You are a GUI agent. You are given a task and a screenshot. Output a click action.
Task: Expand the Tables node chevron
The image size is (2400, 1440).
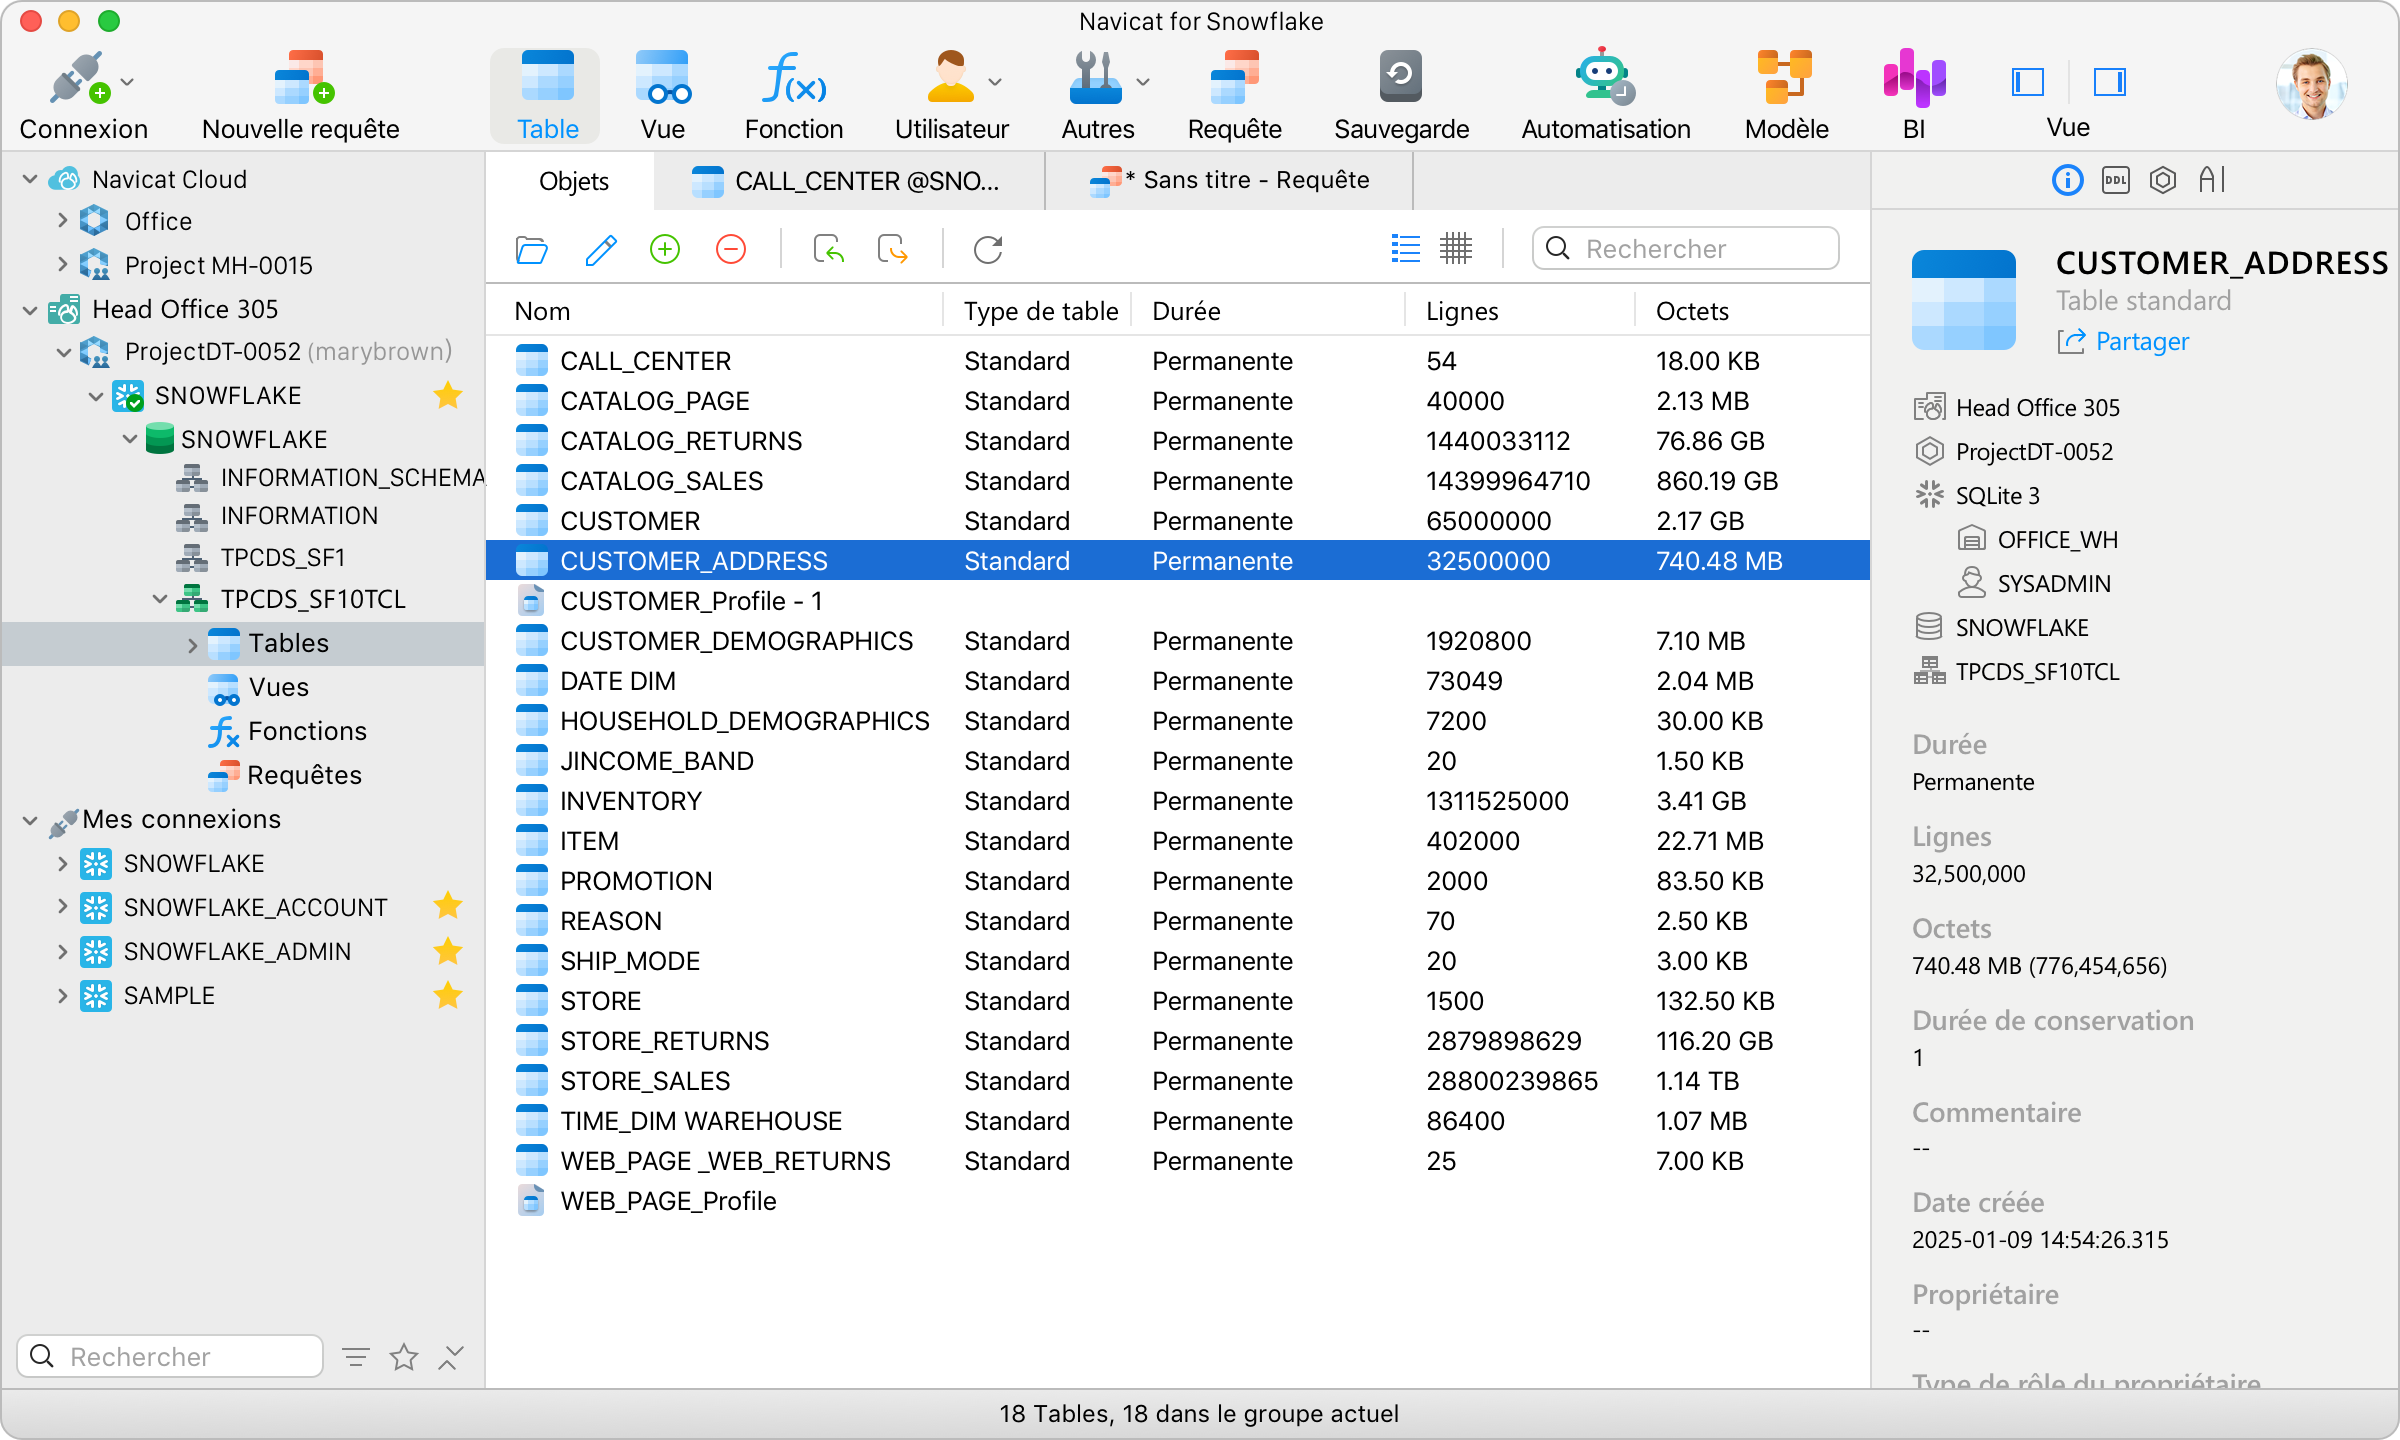192,645
